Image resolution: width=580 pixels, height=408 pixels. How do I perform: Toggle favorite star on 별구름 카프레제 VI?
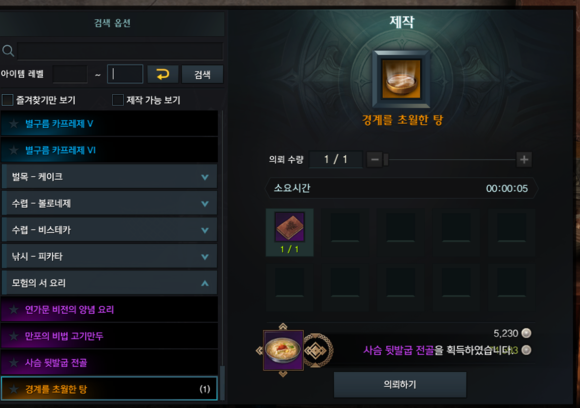(x=14, y=150)
